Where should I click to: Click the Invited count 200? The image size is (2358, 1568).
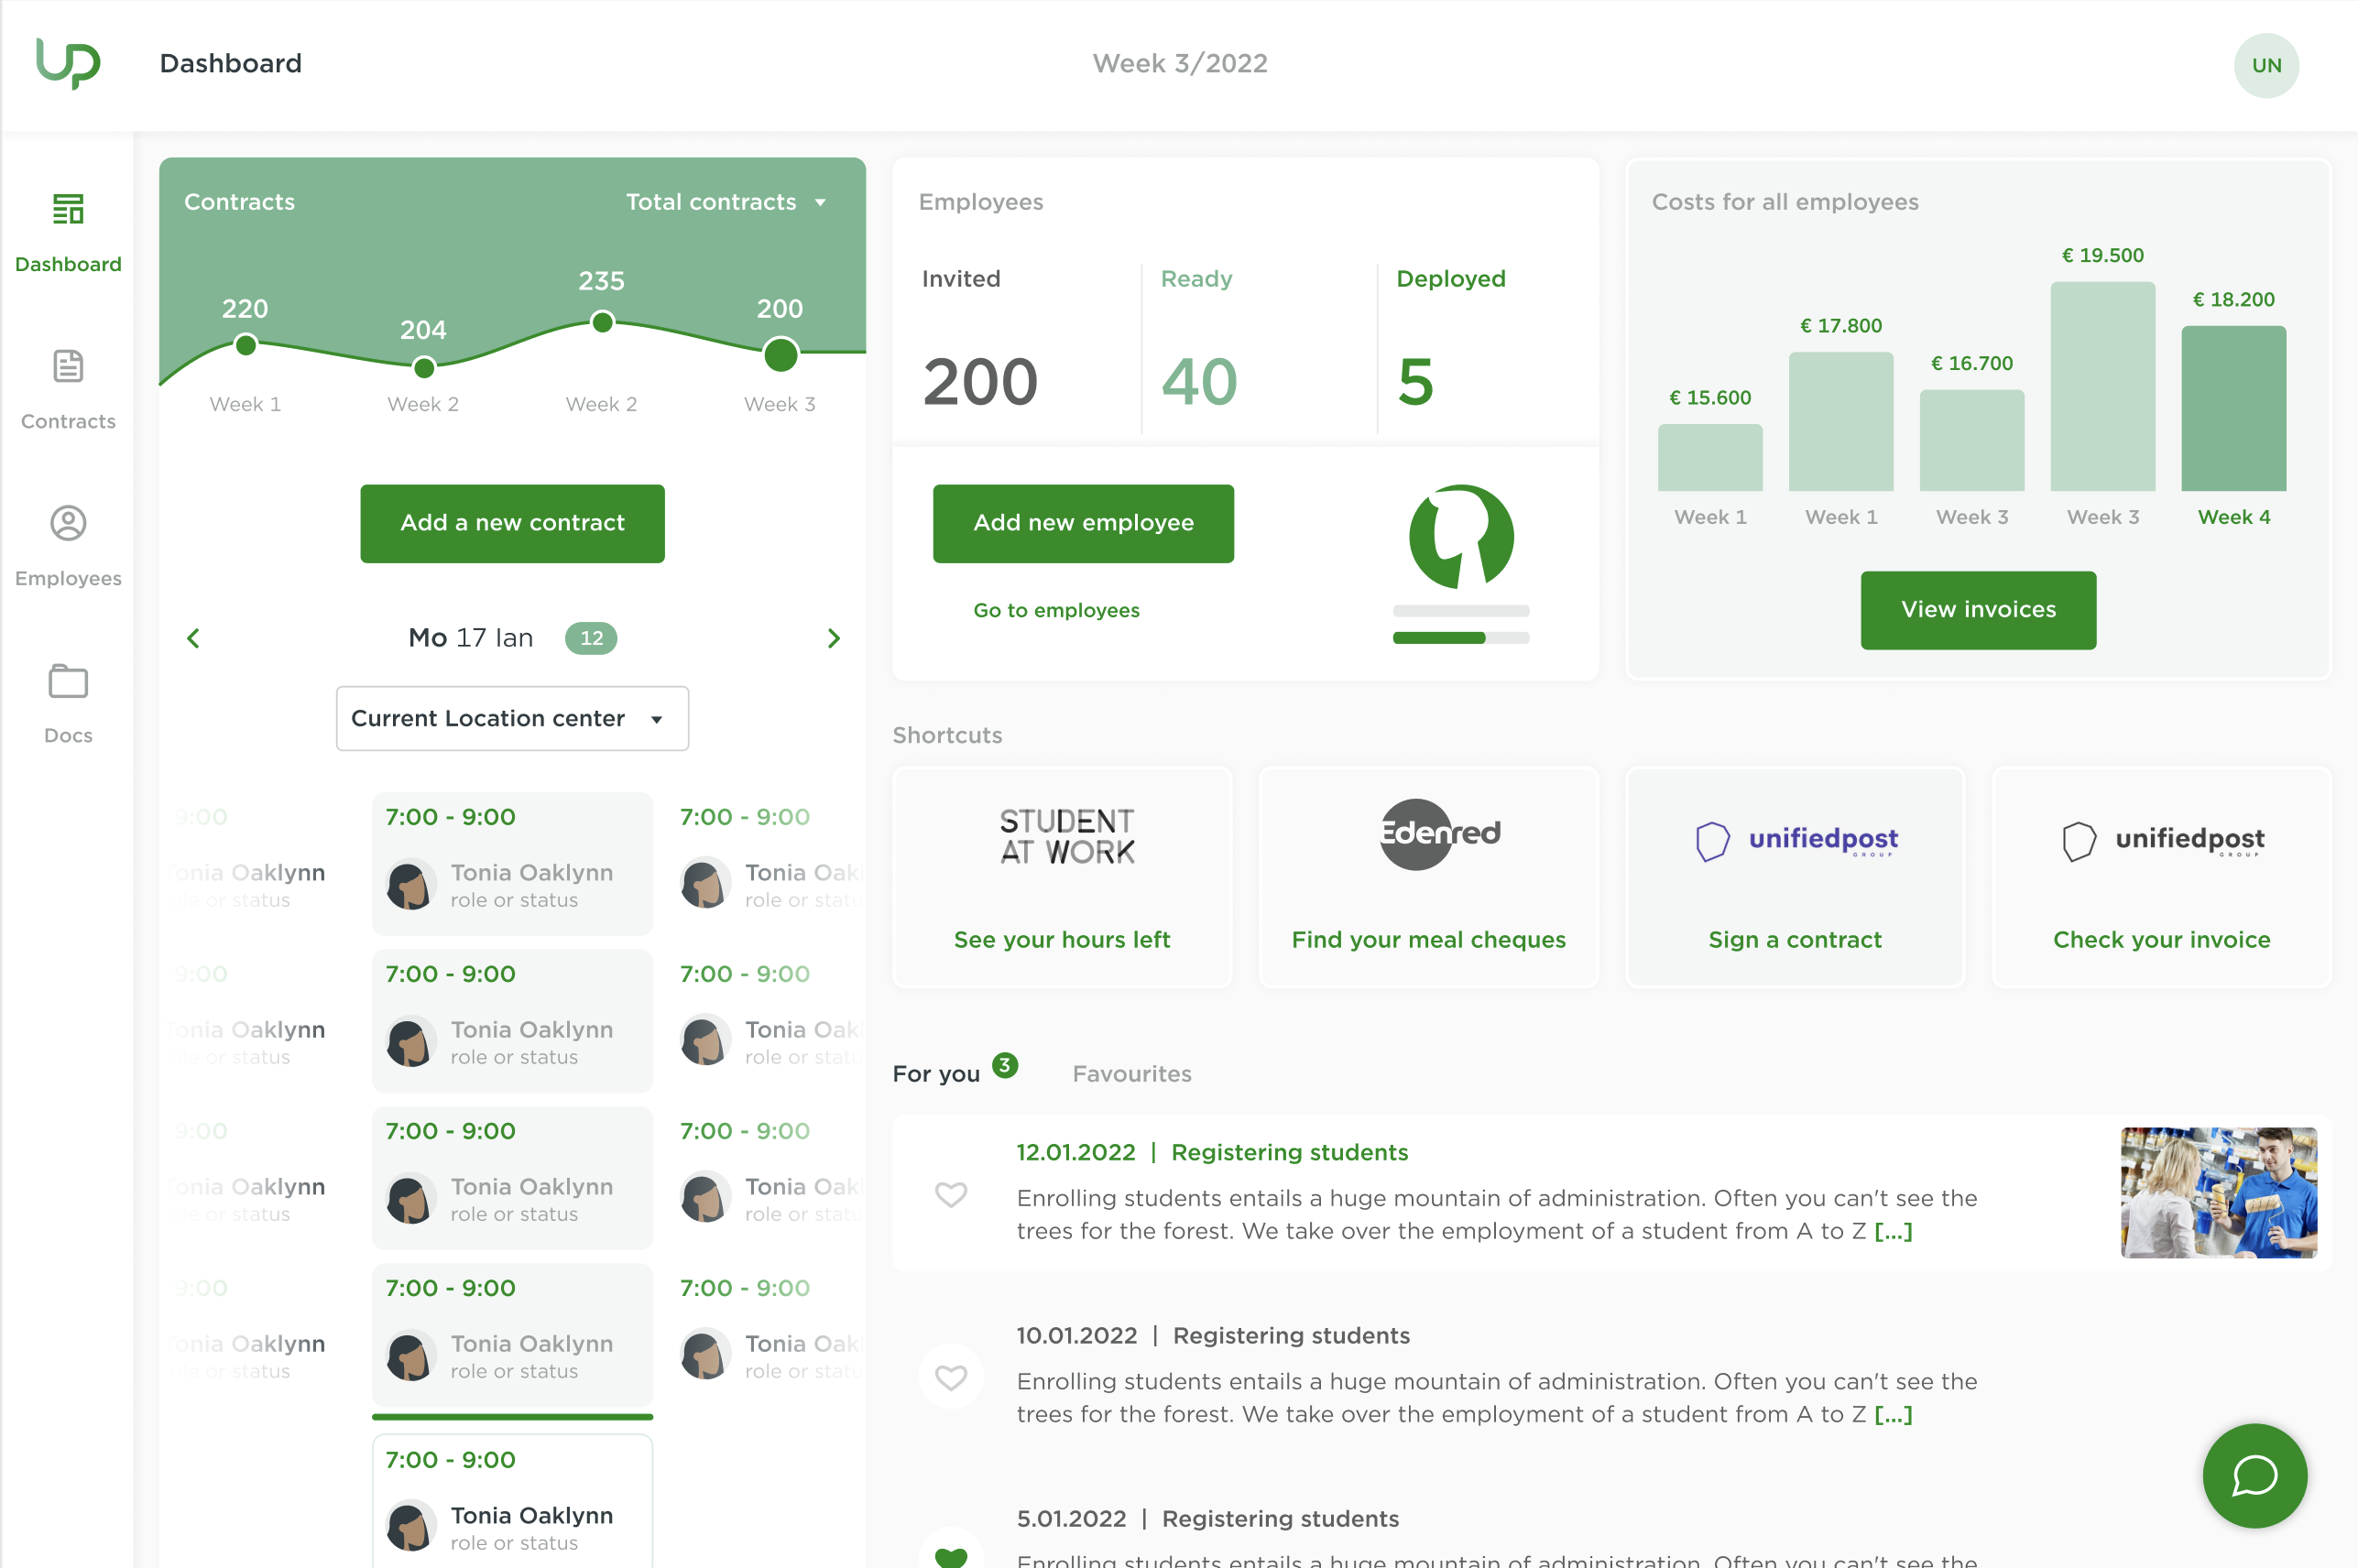pos(979,382)
